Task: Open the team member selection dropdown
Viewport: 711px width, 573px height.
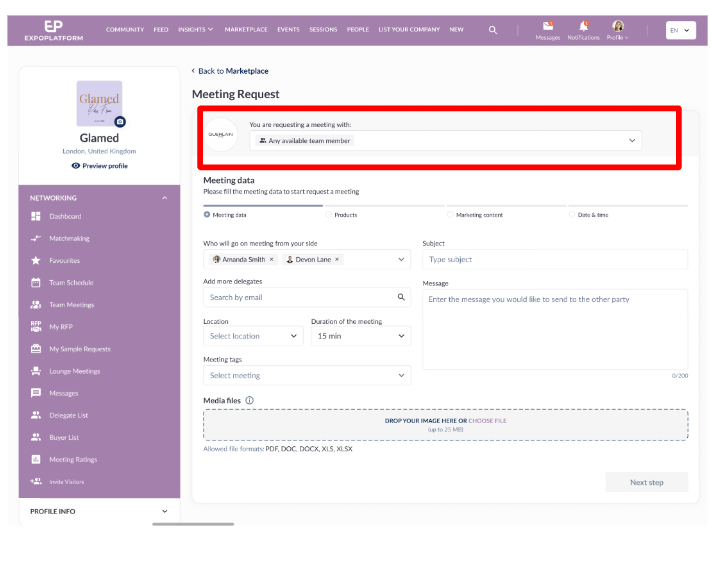Action: [x=445, y=141]
